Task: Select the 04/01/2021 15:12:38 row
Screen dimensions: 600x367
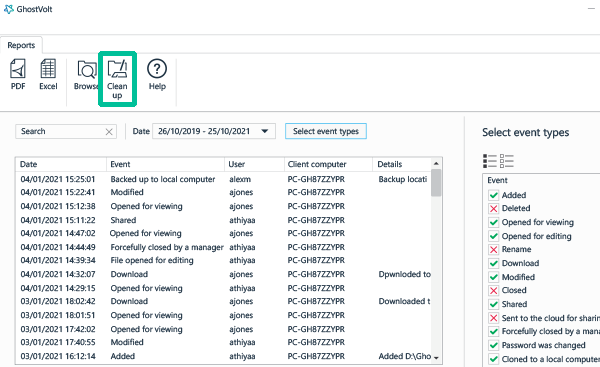Action: click(x=223, y=206)
